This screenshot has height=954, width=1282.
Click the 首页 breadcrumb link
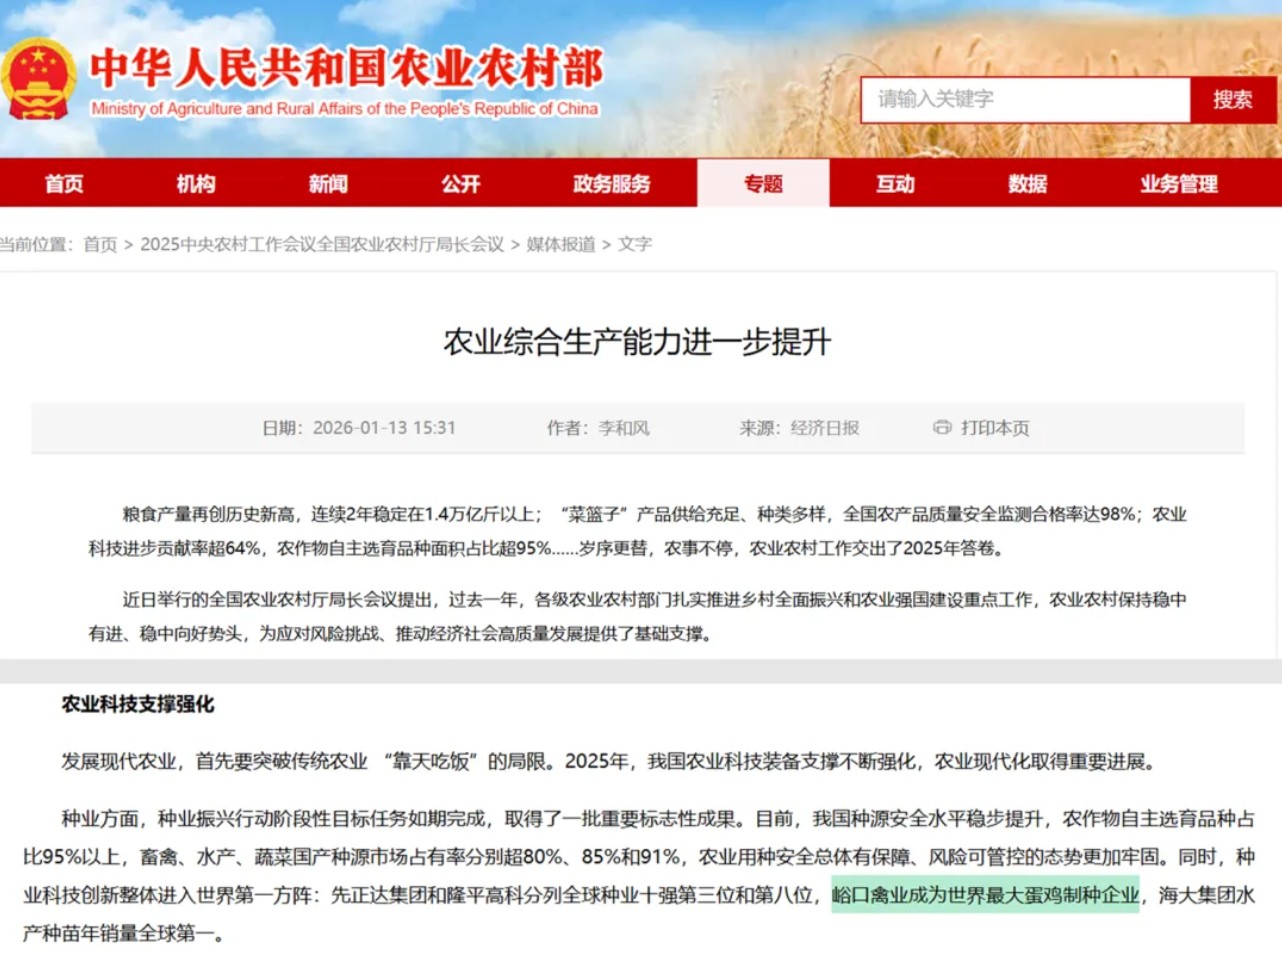coord(100,244)
